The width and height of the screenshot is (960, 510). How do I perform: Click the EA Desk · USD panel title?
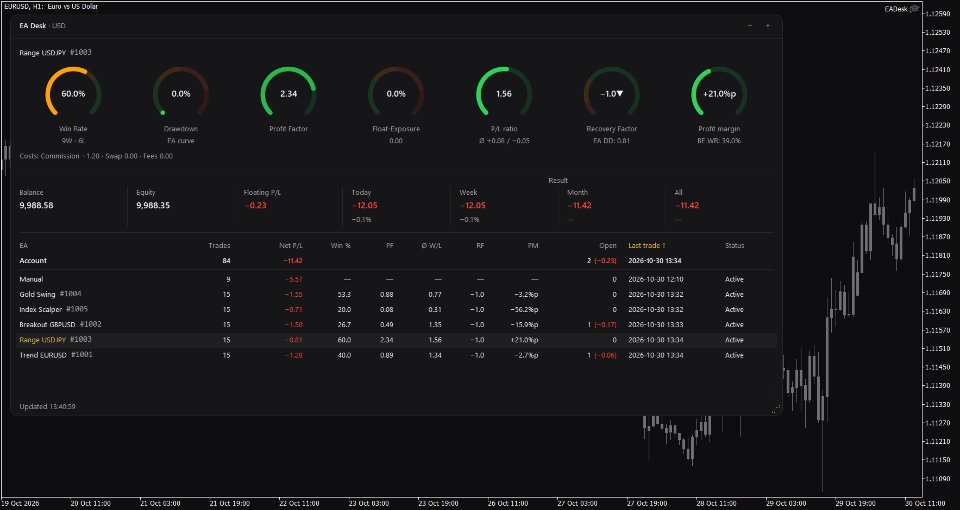pyautogui.click(x=42, y=26)
